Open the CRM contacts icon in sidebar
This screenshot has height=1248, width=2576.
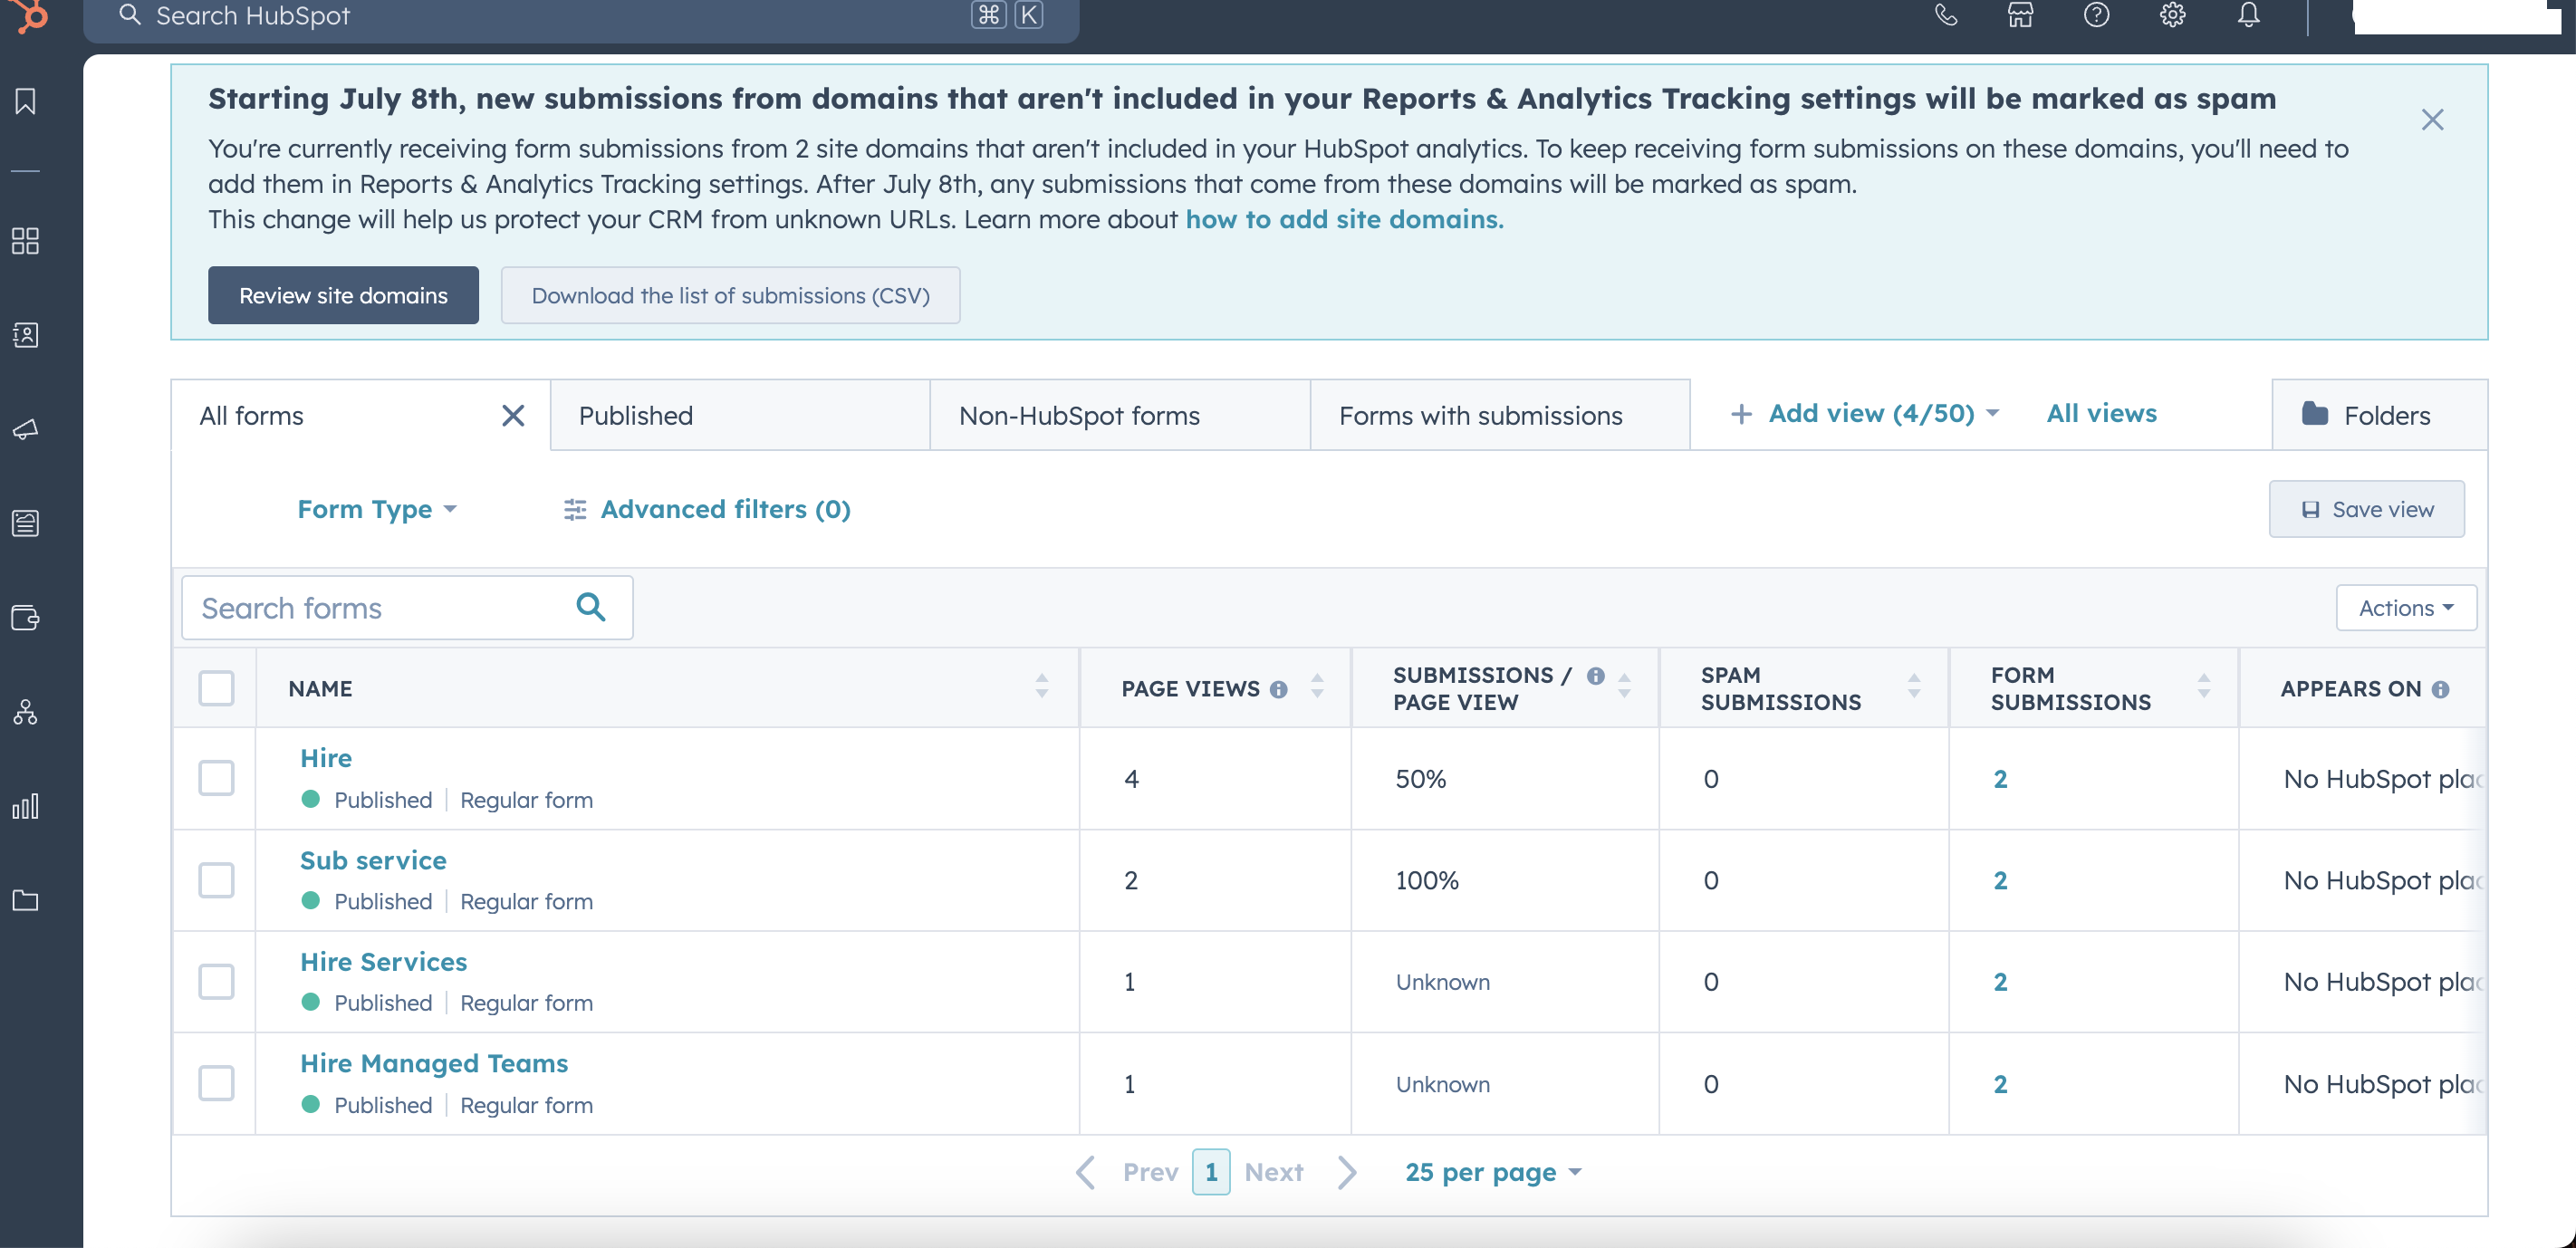coord(25,335)
